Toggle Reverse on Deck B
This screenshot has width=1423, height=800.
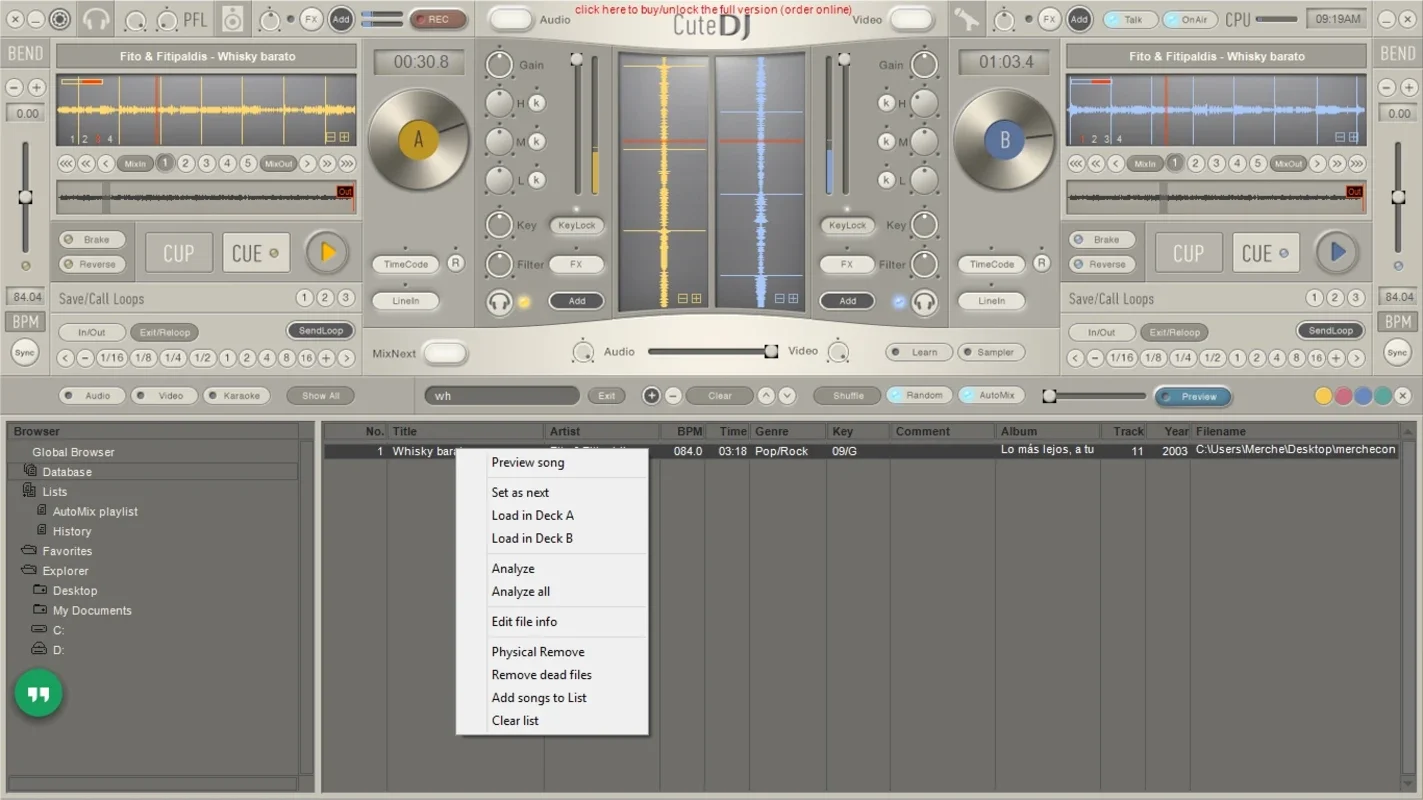(x=1102, y=264)
